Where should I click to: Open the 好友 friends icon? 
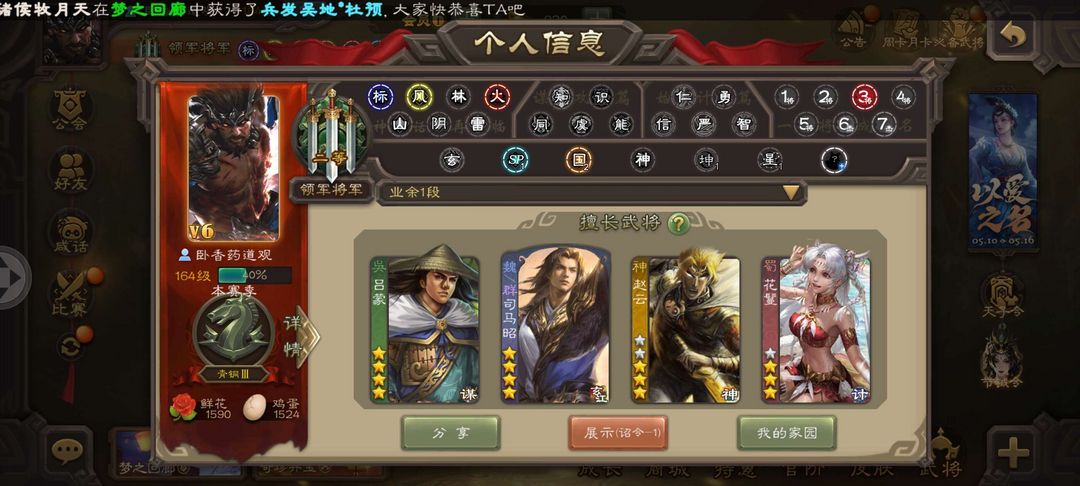point(71,172)
